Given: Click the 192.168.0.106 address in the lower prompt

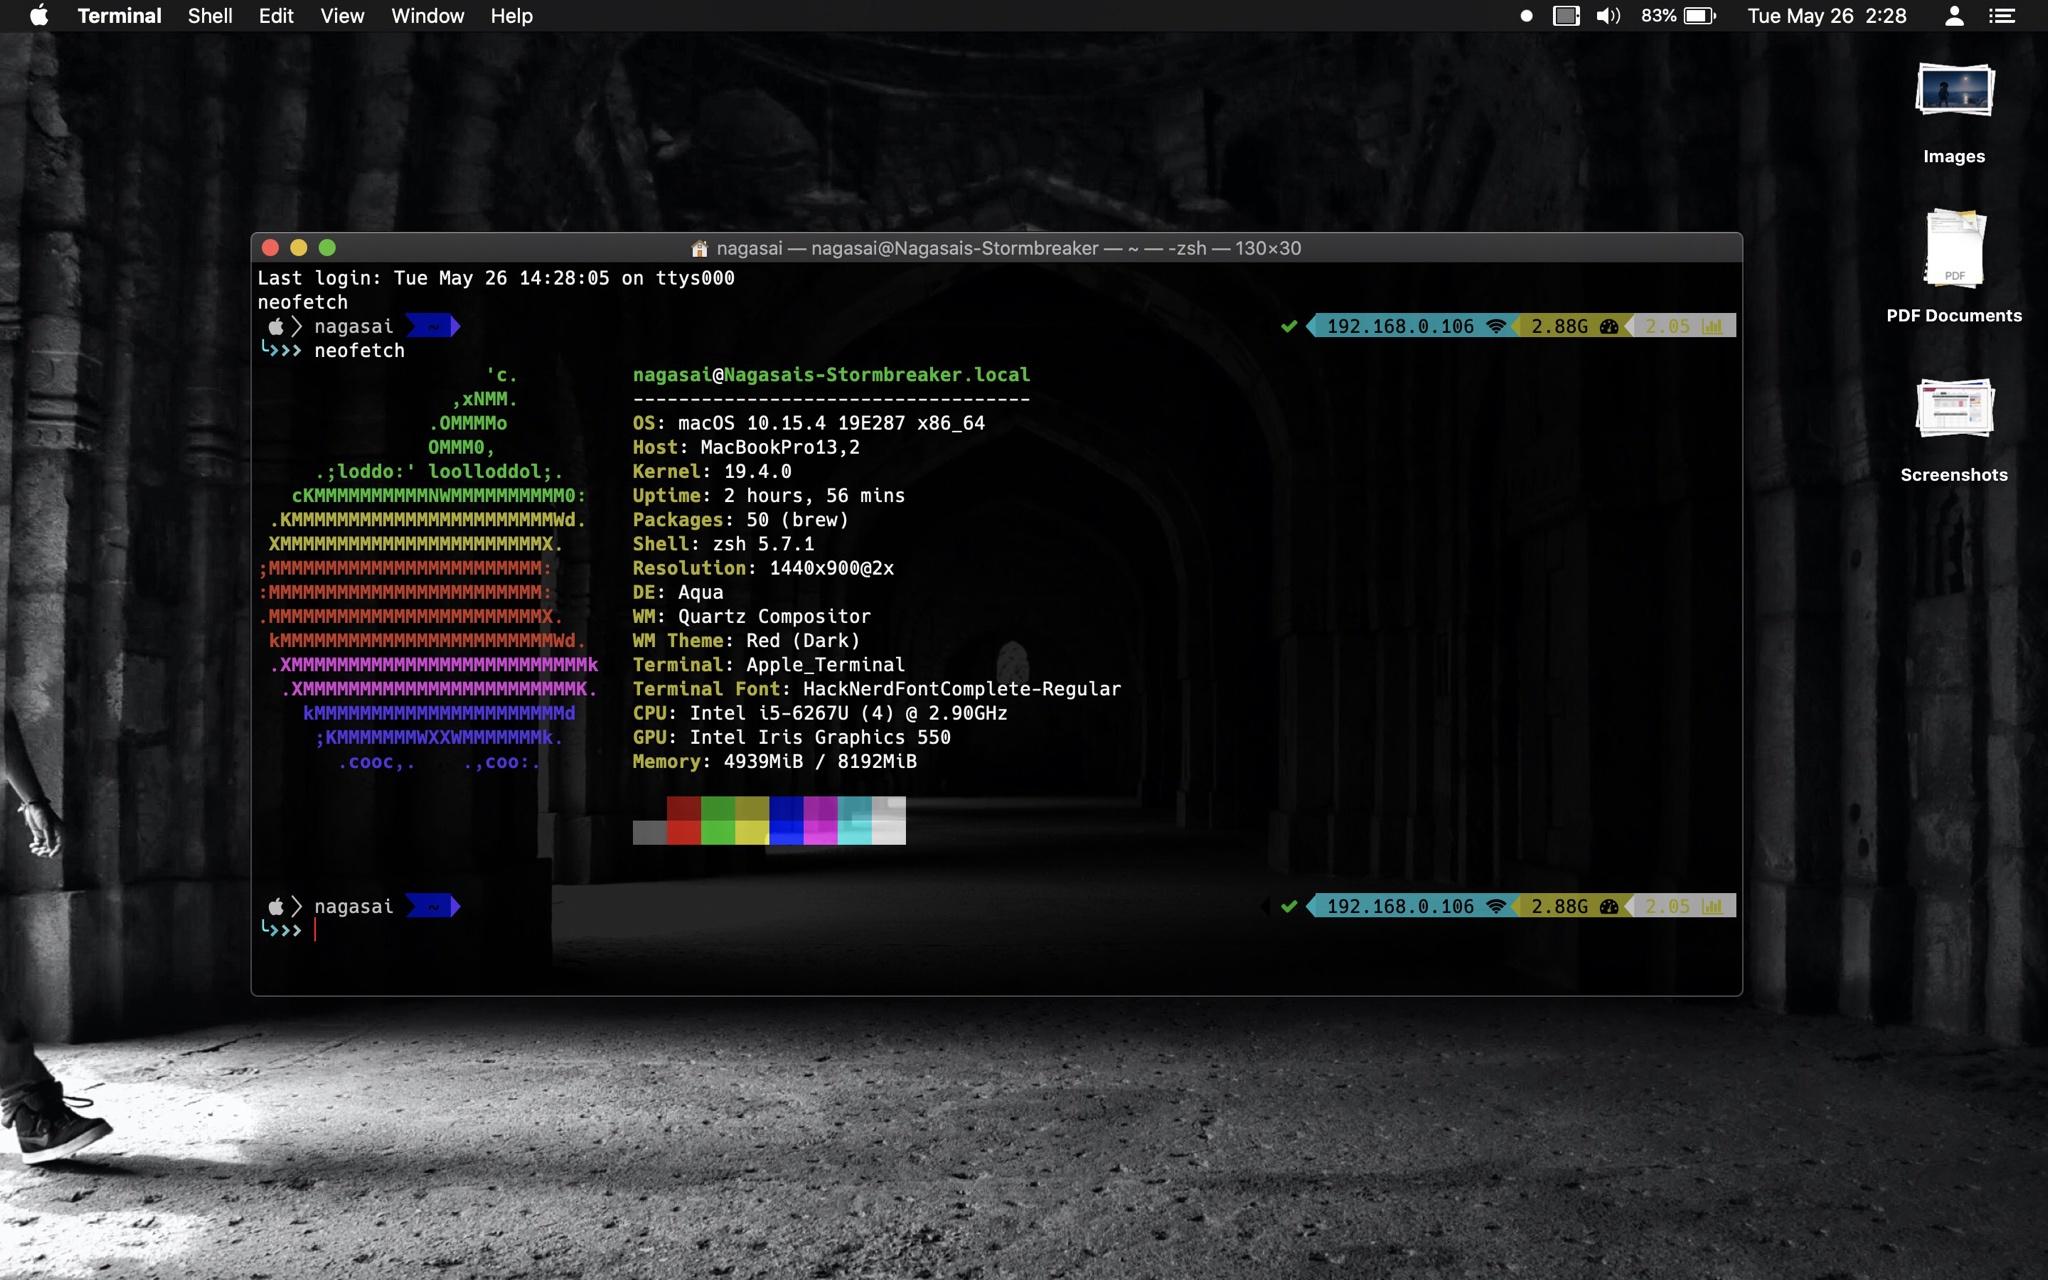Looking at the screenshot, I should (x=1400, y=906).
